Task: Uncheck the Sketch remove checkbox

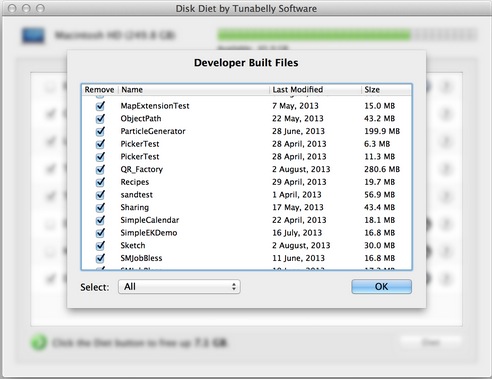Action: tap(100, 245)
